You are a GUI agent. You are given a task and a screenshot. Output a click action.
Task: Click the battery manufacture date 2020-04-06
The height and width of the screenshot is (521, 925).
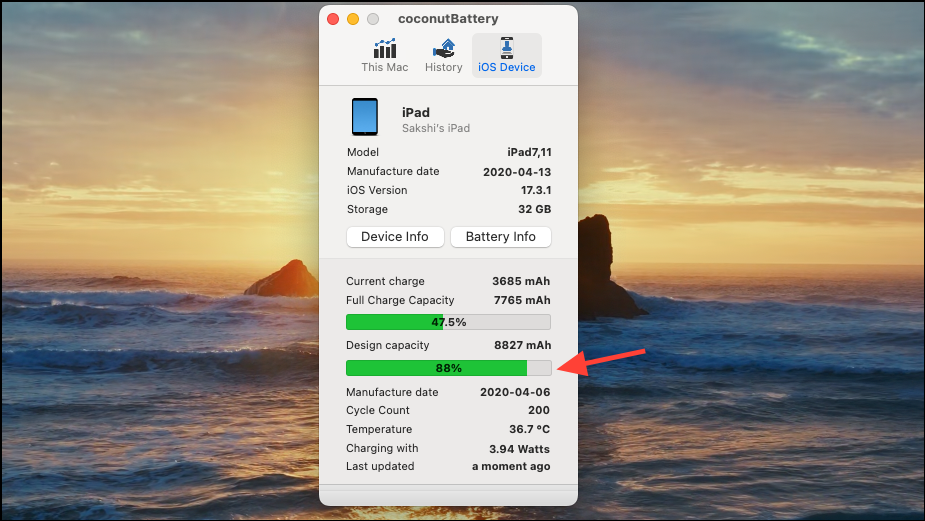[515, 392]
